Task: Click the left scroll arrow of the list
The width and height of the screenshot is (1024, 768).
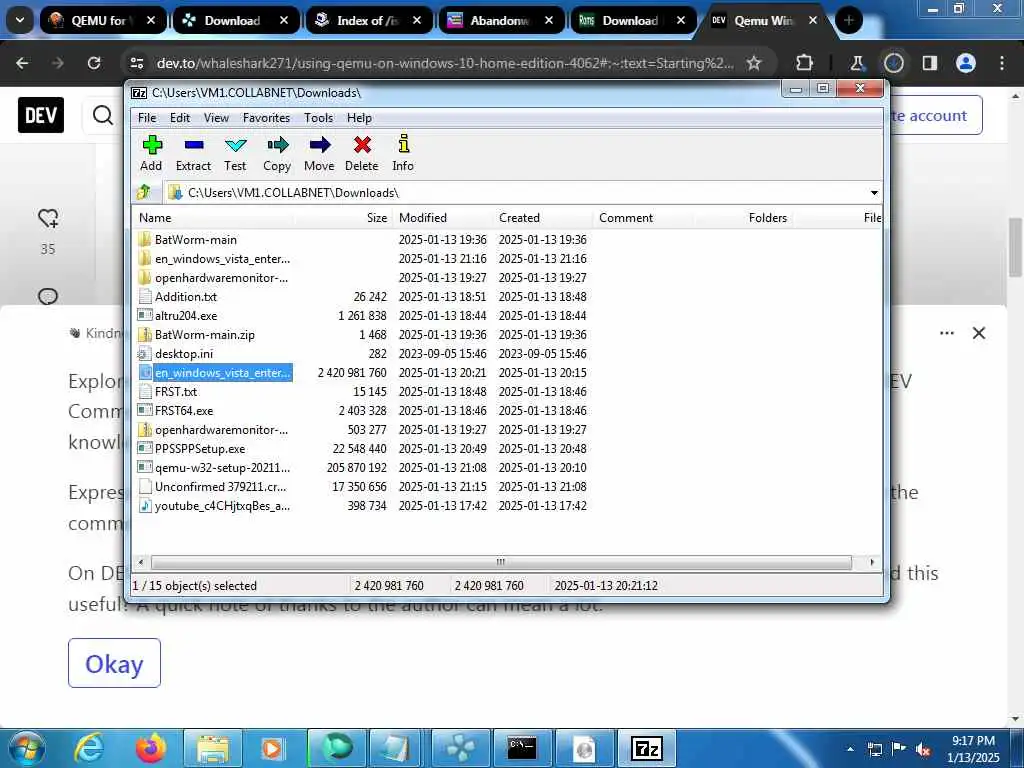Action: point(140,562)
